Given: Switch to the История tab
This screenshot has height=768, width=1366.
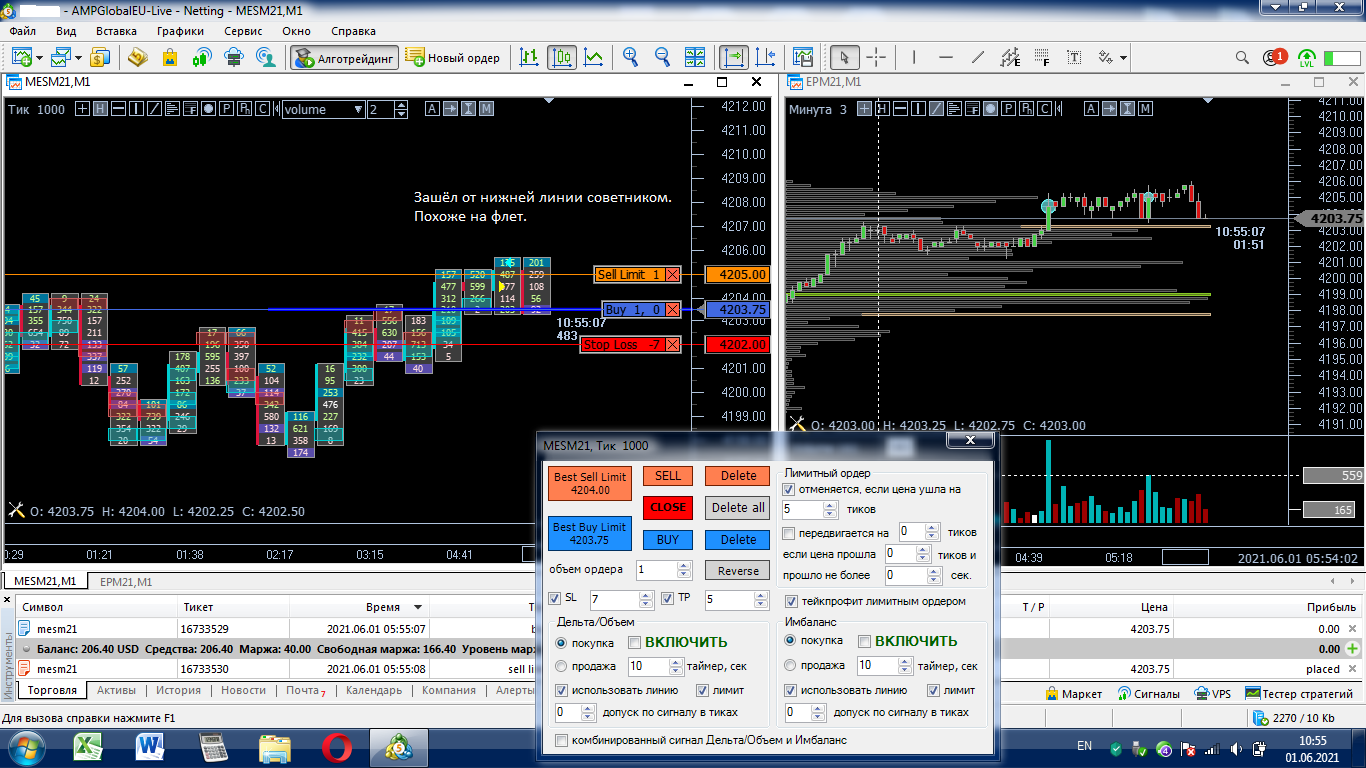Looking at the screenshot, I should [178, 691].
